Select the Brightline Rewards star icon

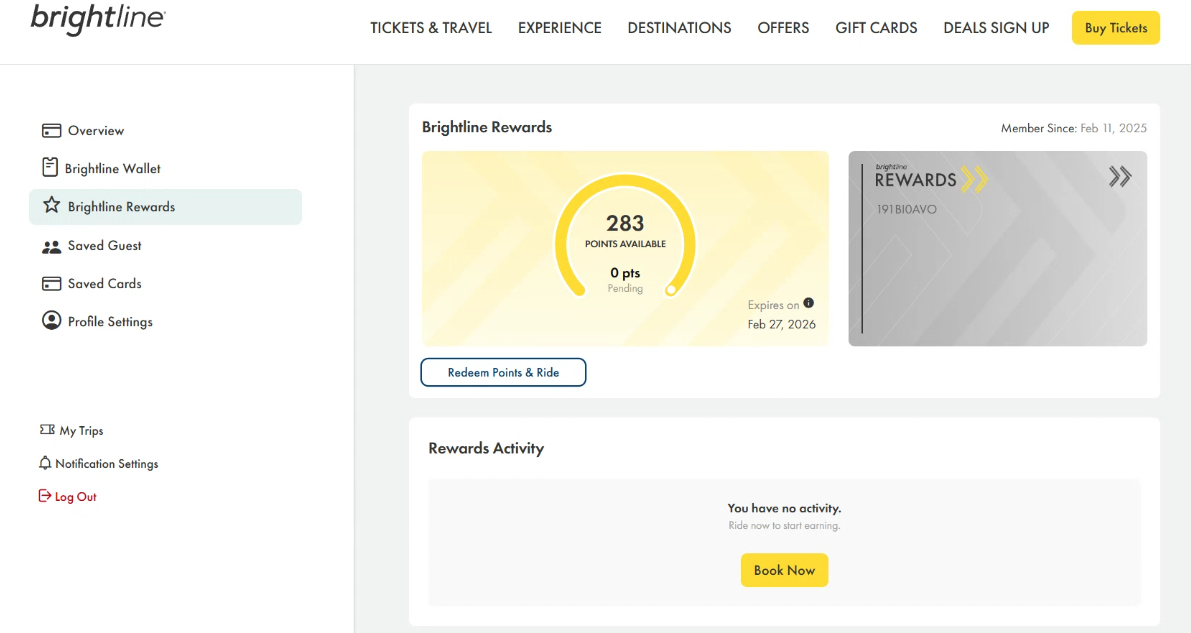[52, 206]
